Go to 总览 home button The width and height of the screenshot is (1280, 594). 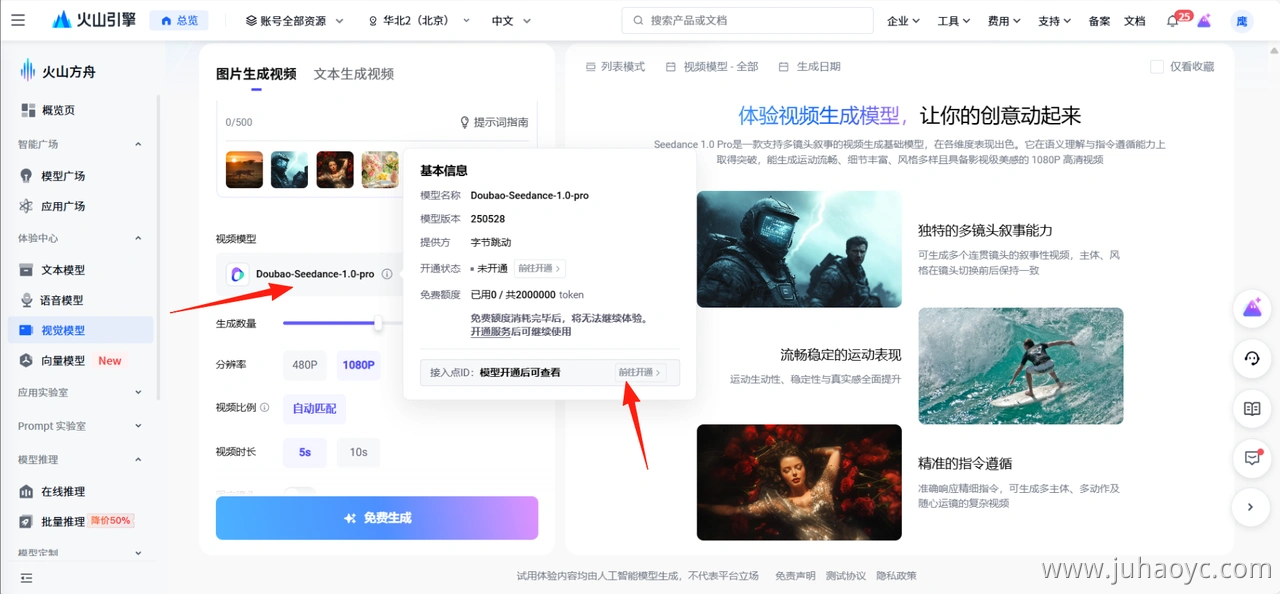pyautogui.click(x=178, y=20)
